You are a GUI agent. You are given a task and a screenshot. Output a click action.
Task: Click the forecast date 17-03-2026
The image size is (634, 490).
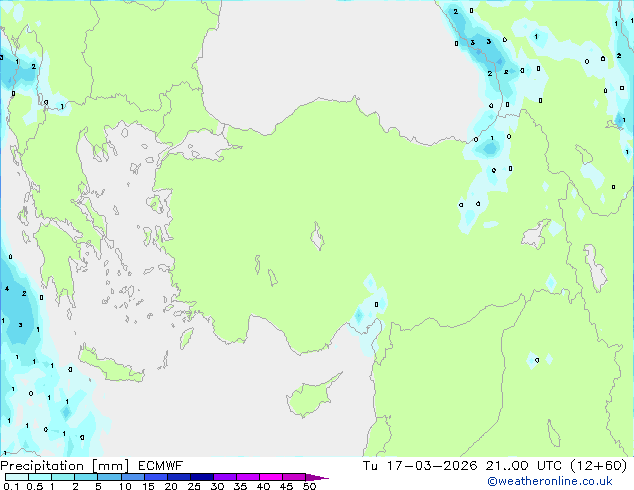click(432, 466)
